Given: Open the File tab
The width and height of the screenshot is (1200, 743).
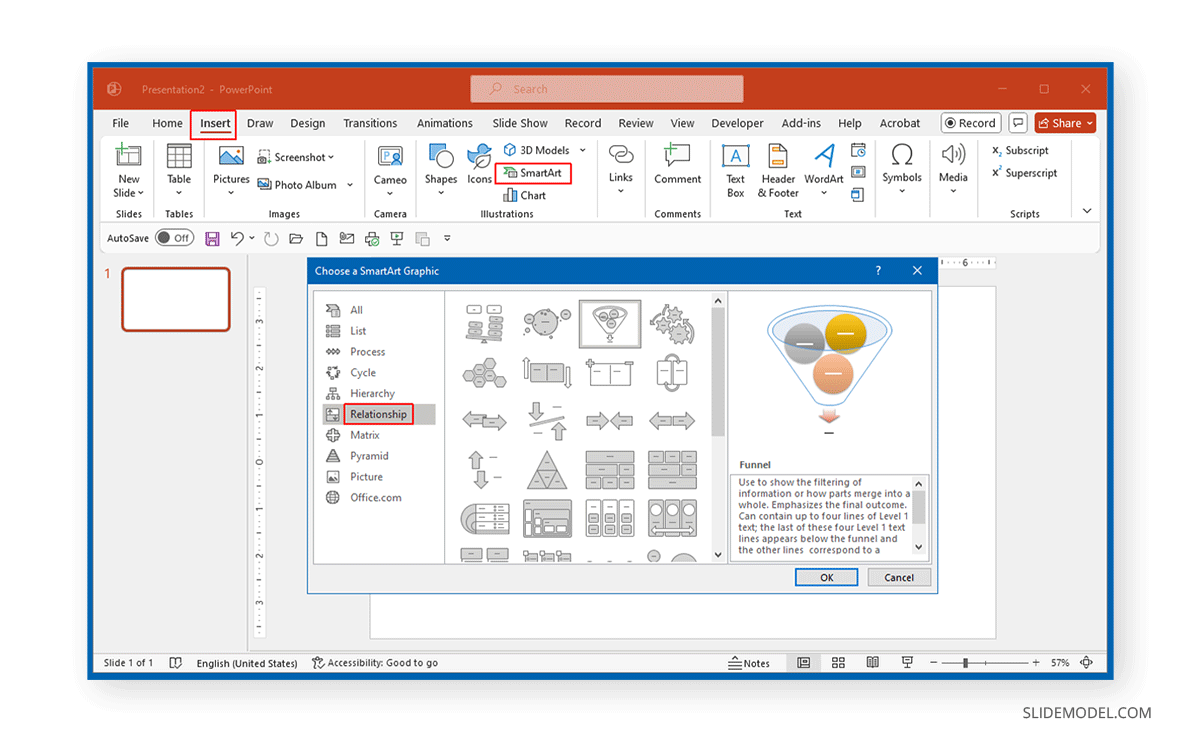Looking at the screenshot, I should click(x=121, y=123).
